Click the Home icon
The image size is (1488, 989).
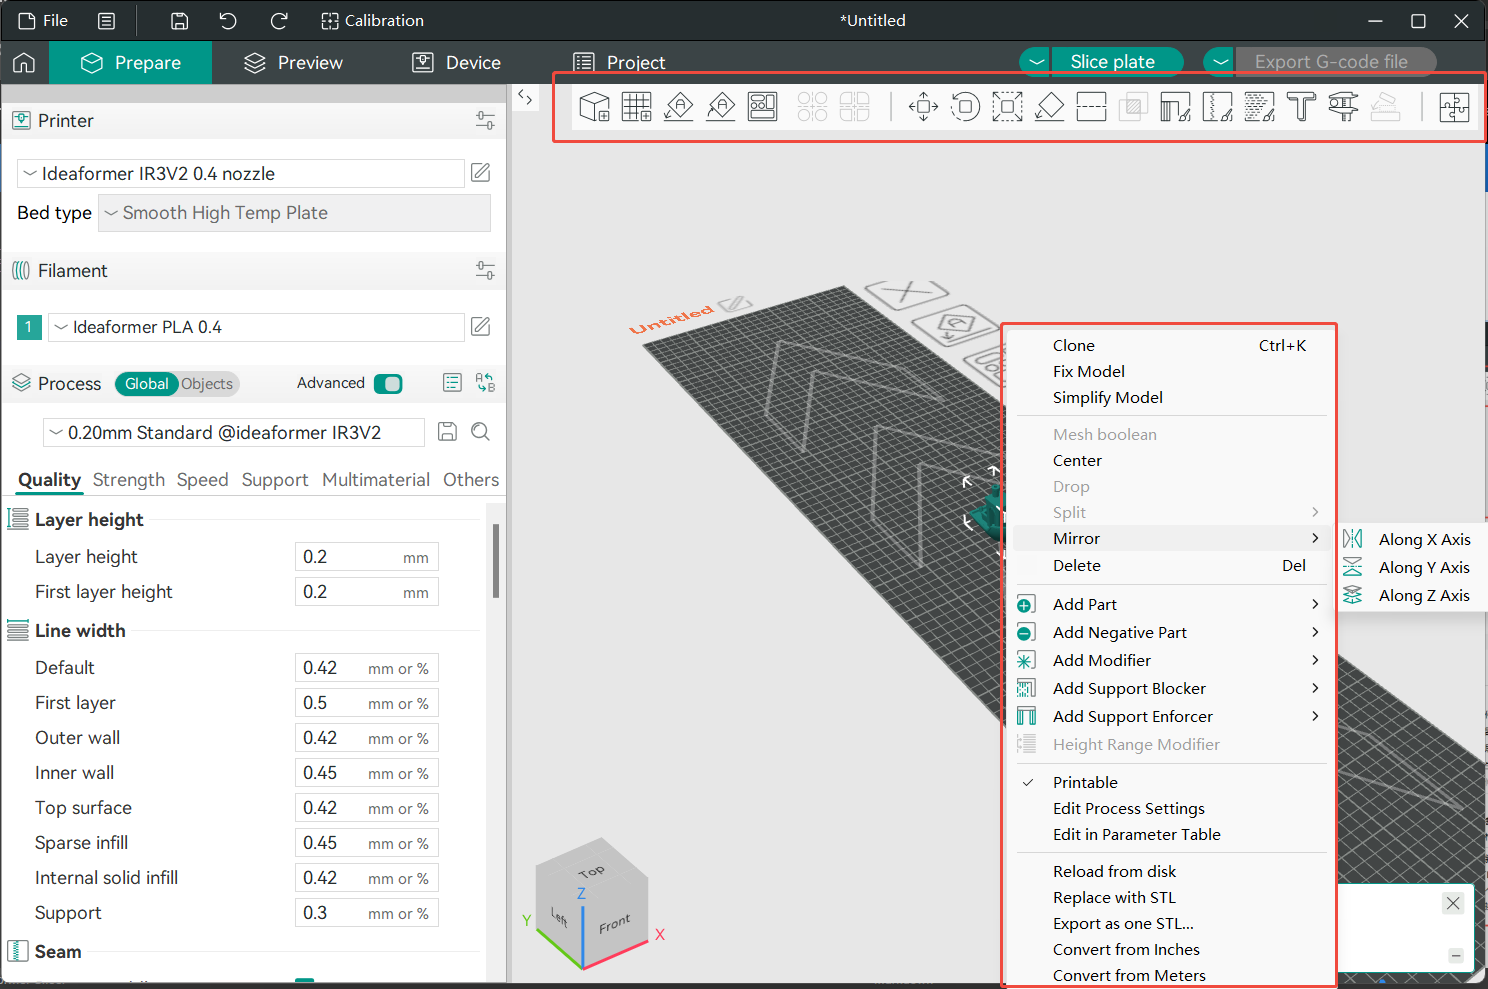[24, 63]
